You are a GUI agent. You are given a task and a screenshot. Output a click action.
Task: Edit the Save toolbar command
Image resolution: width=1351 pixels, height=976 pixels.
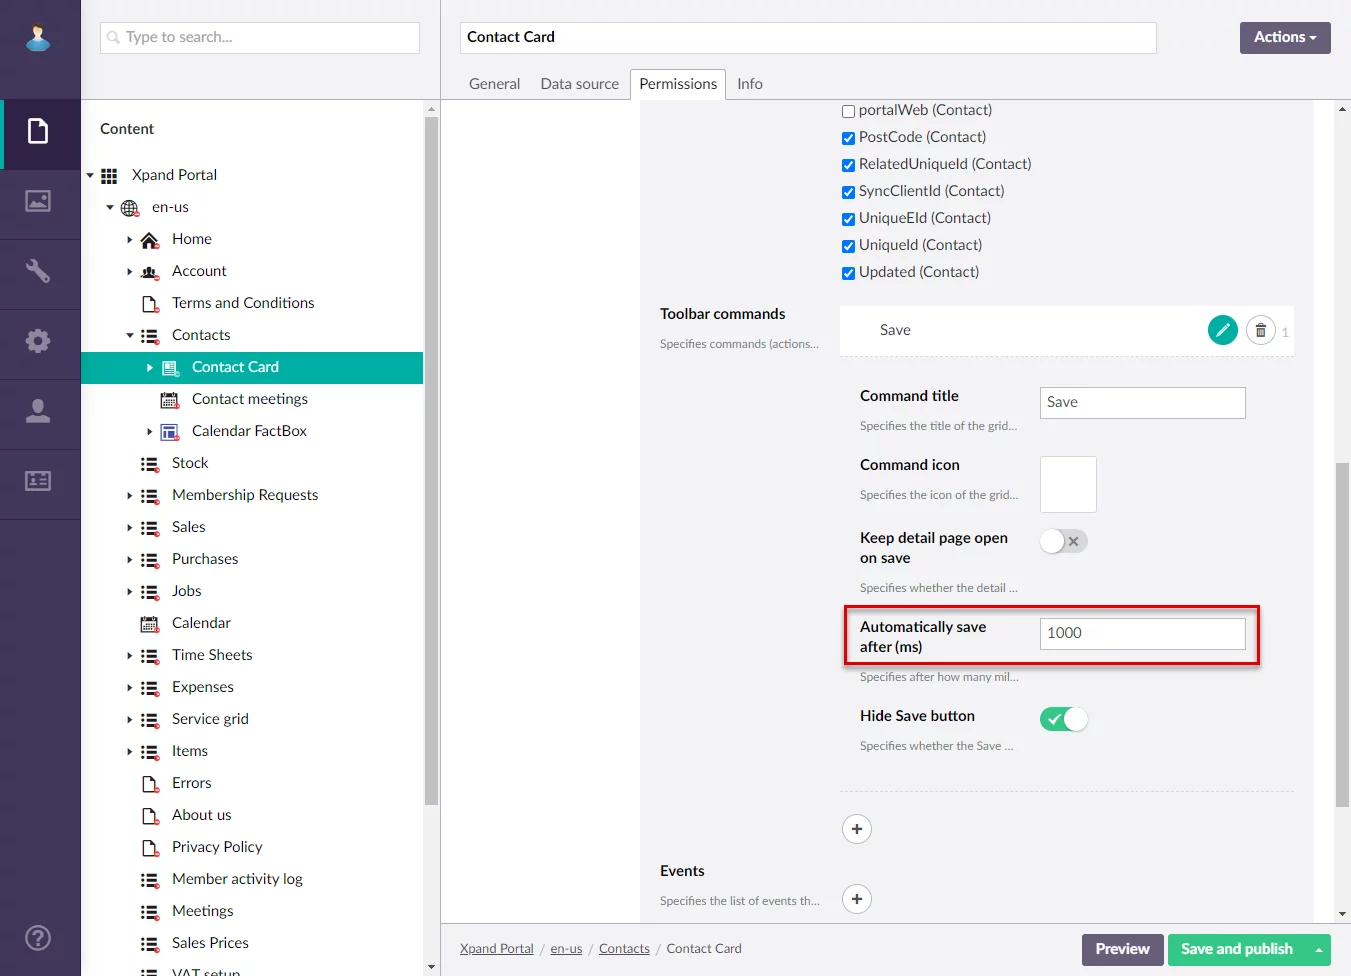(1222, 330)
